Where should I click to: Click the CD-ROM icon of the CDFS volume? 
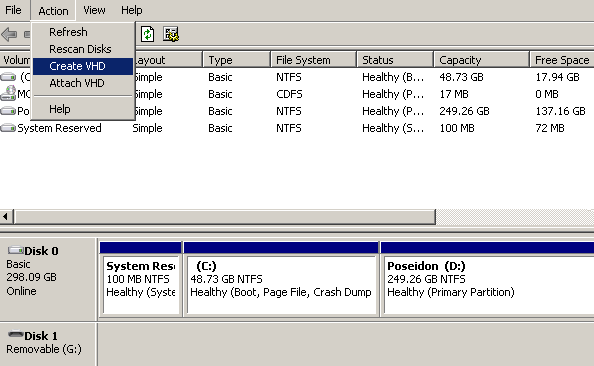8,93
